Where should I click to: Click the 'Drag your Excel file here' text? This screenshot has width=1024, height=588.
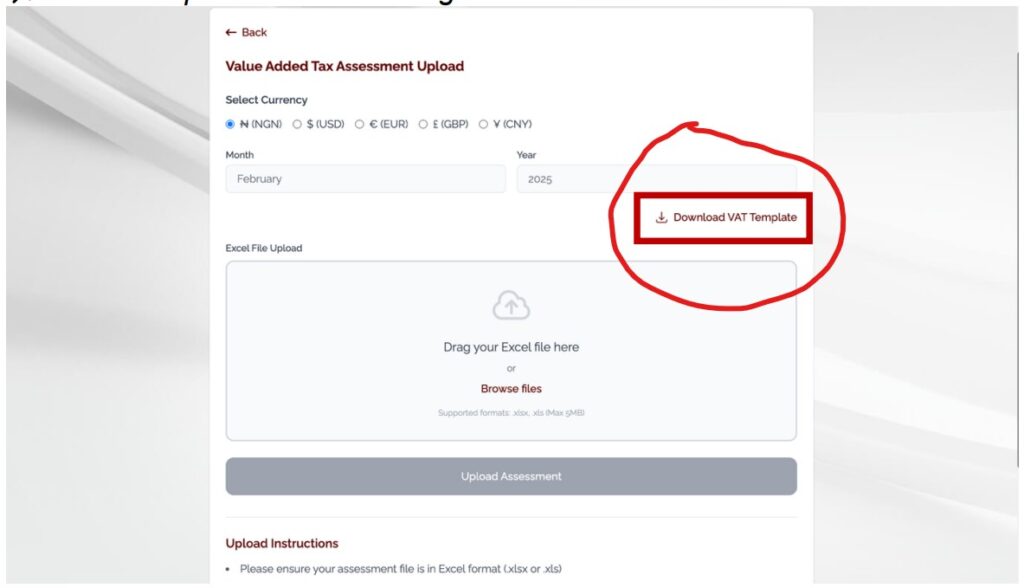point(511,348)
